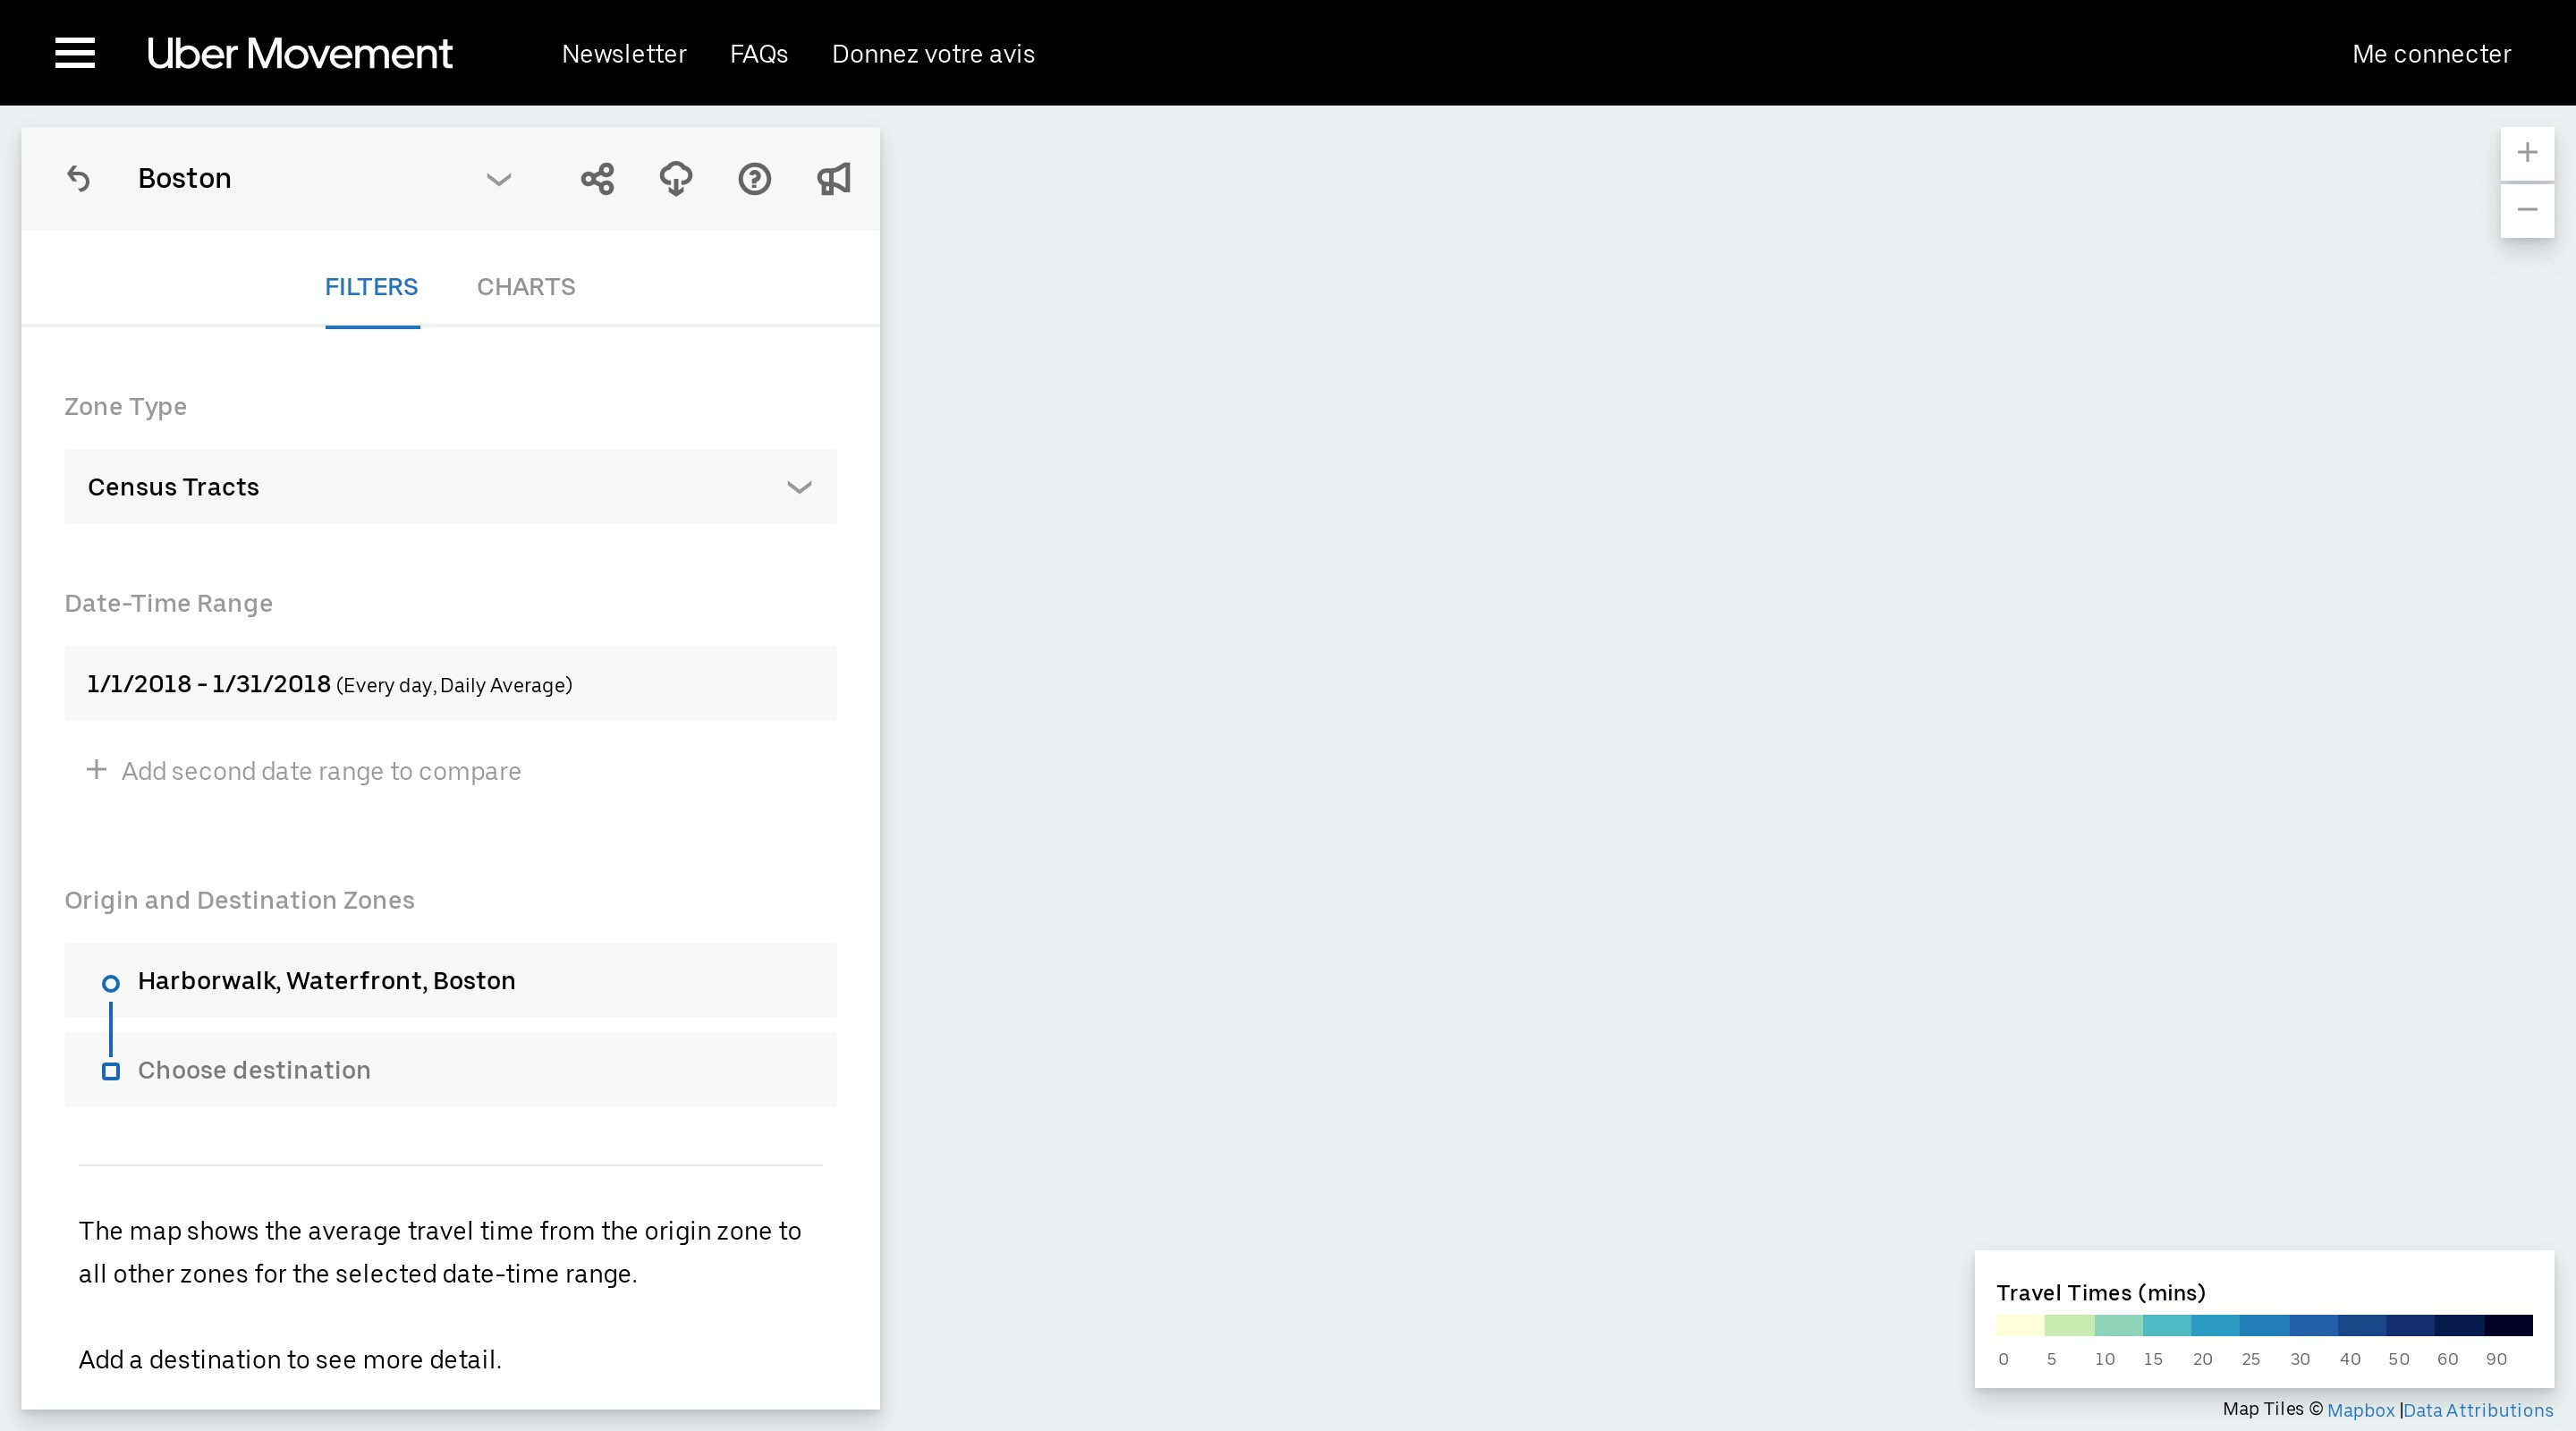Zoom in the map with plus
The width and height of the screenshot is (2576, 1431).
(2527, 153)
